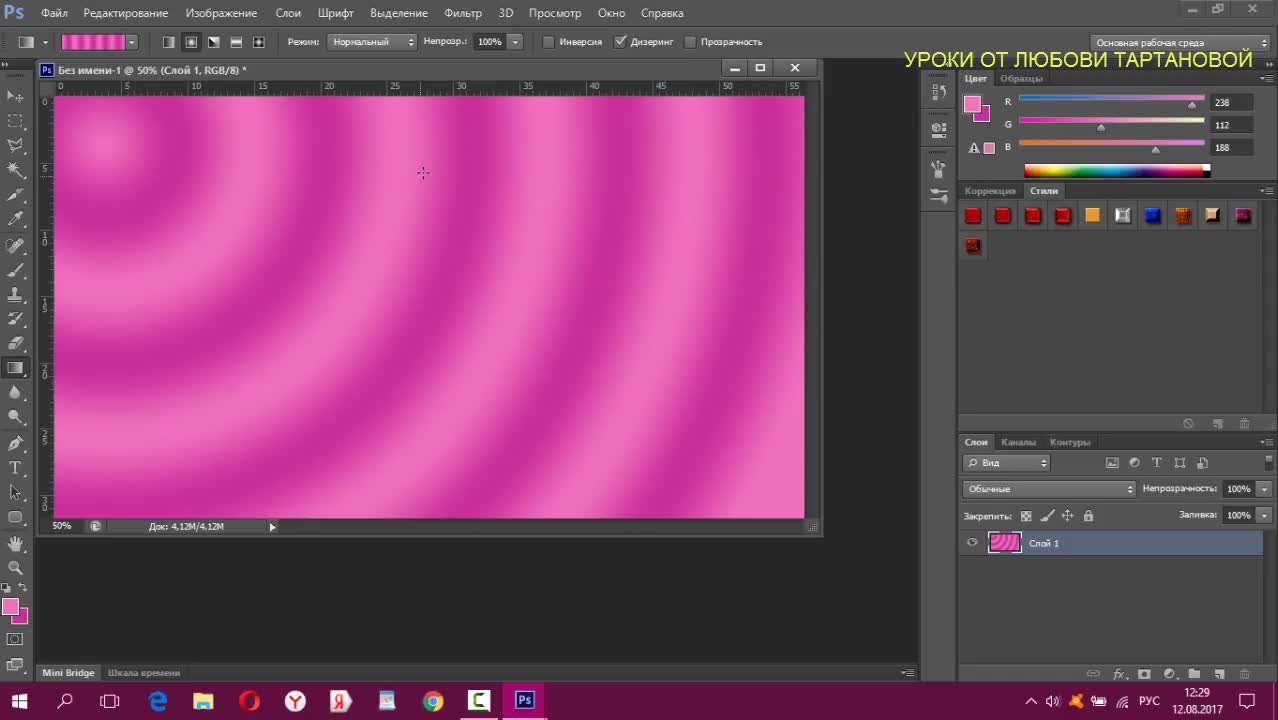Create a new layer group
The height and width of the screenshot is (720, 1278).
(x=1194, y=674)
